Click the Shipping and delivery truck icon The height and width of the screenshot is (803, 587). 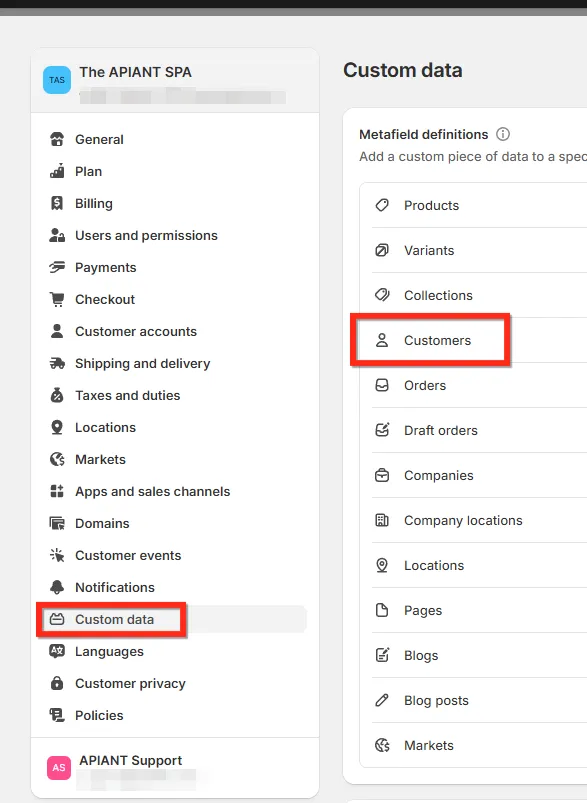click(x=57, y=364)
